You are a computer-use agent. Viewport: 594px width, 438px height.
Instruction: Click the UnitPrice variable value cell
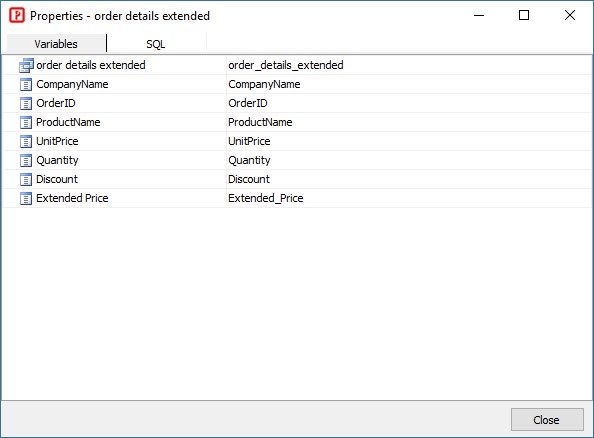coord(409,141)
